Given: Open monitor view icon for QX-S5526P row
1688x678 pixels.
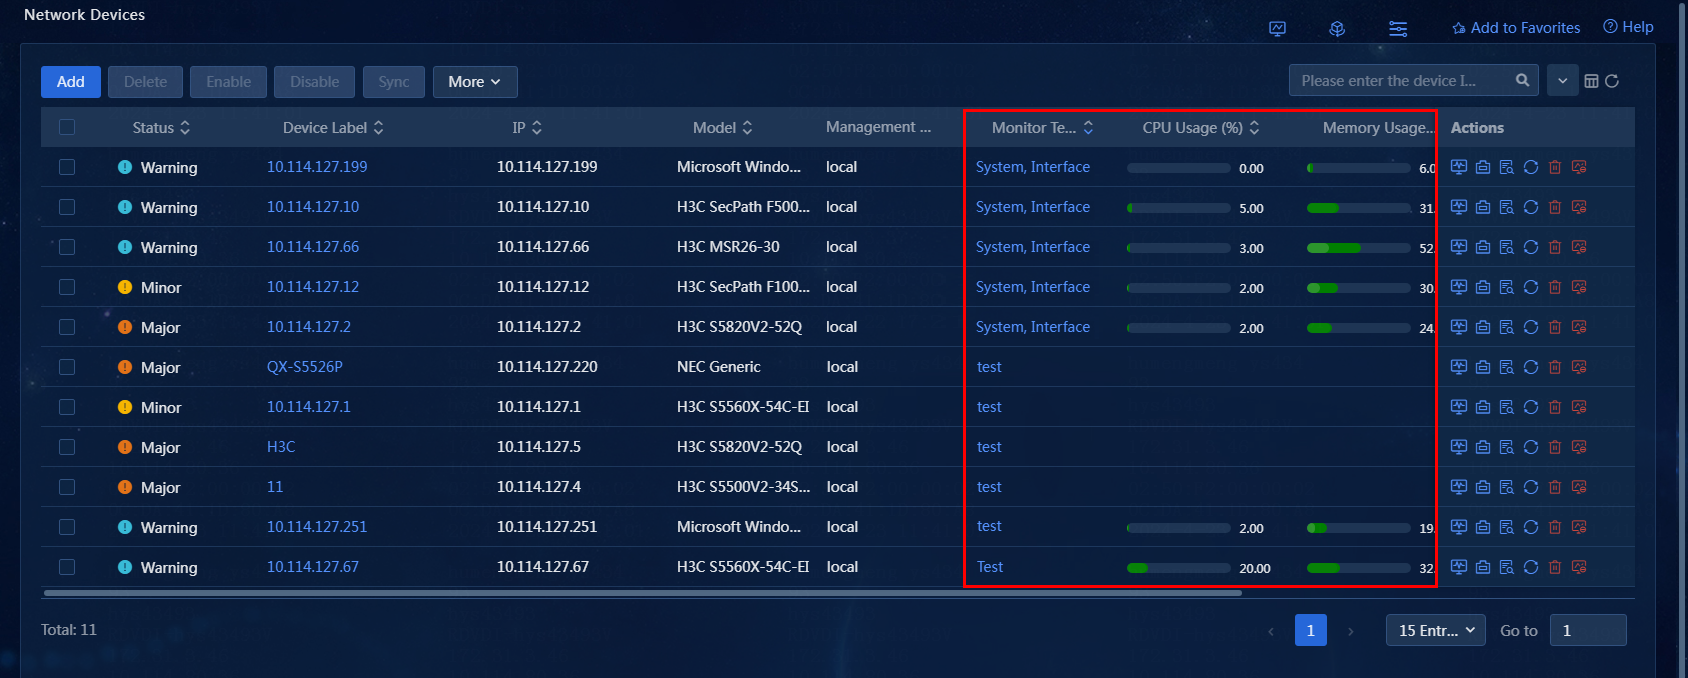Looking at the screenshot, I should coord(1459,367).
